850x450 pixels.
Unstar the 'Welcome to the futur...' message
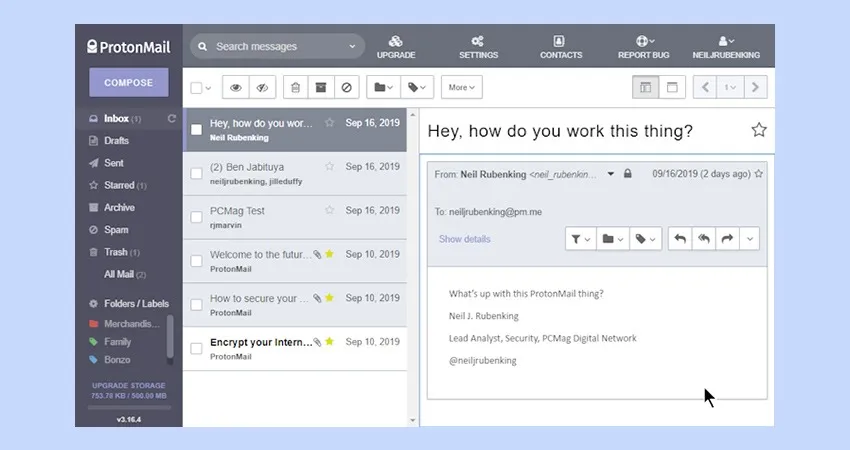329,254
